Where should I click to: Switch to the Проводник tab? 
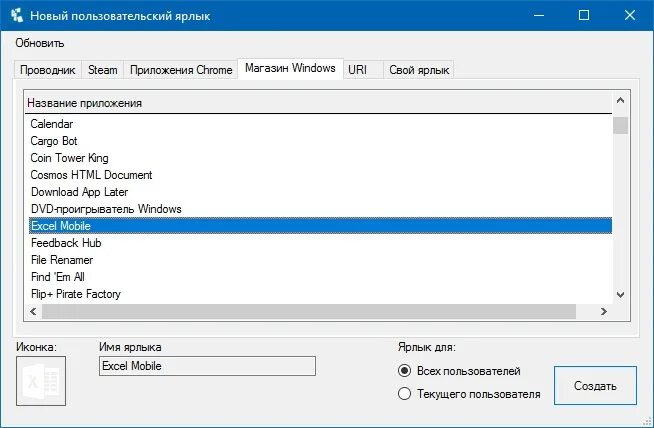[48, 70]
